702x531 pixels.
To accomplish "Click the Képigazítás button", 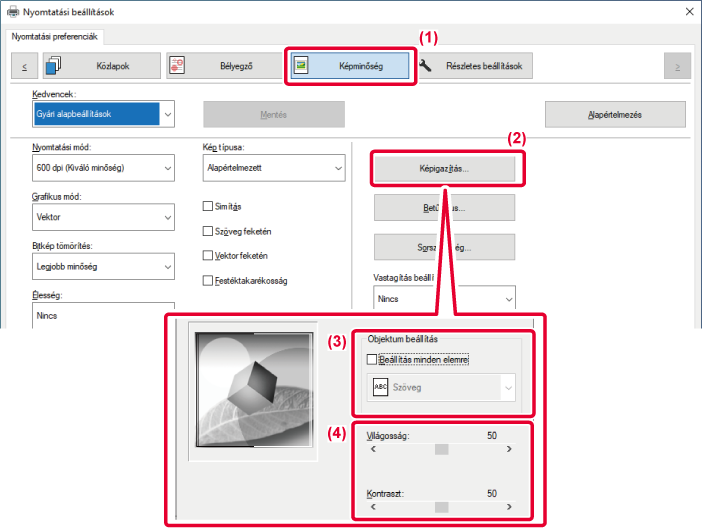I will point(444,169).
